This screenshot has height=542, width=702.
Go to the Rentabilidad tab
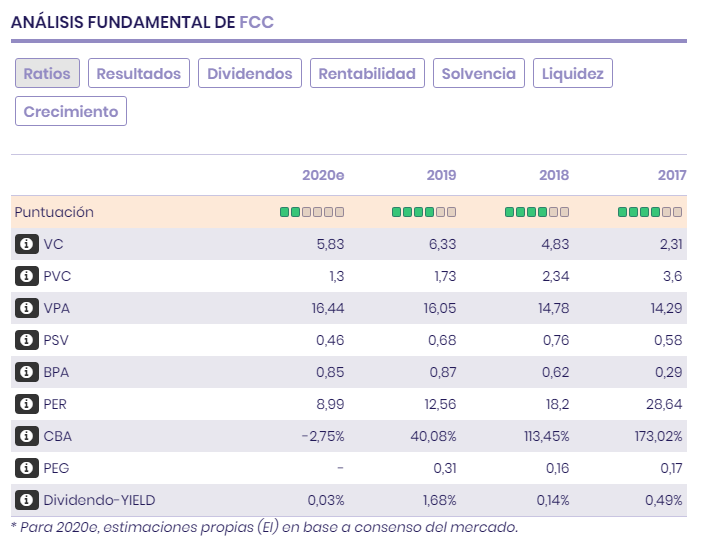point(368,73)
